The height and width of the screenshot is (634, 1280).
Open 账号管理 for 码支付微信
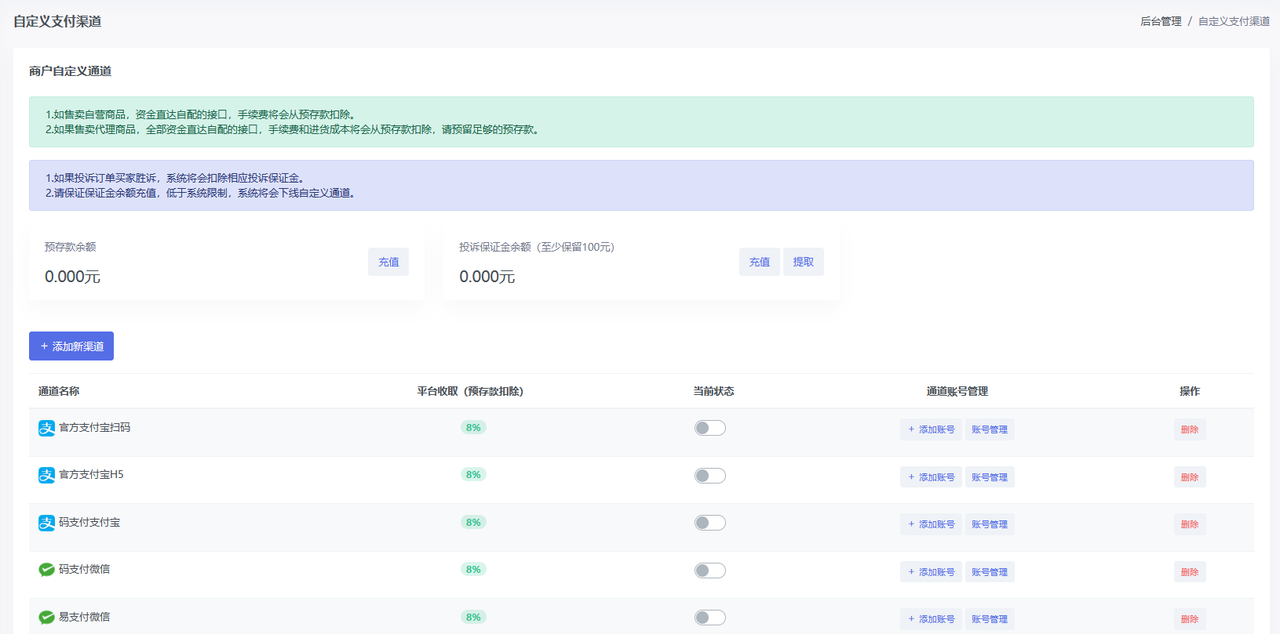click(x=990, y=572)
